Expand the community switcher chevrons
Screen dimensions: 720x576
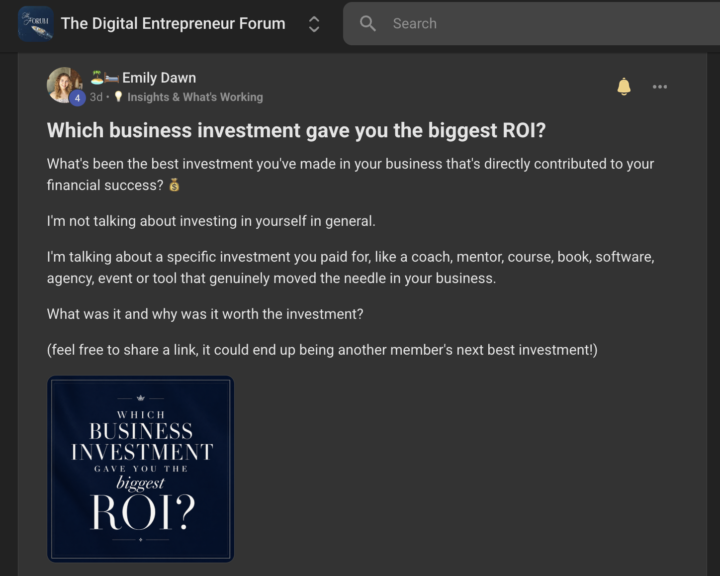pos(314,24)
